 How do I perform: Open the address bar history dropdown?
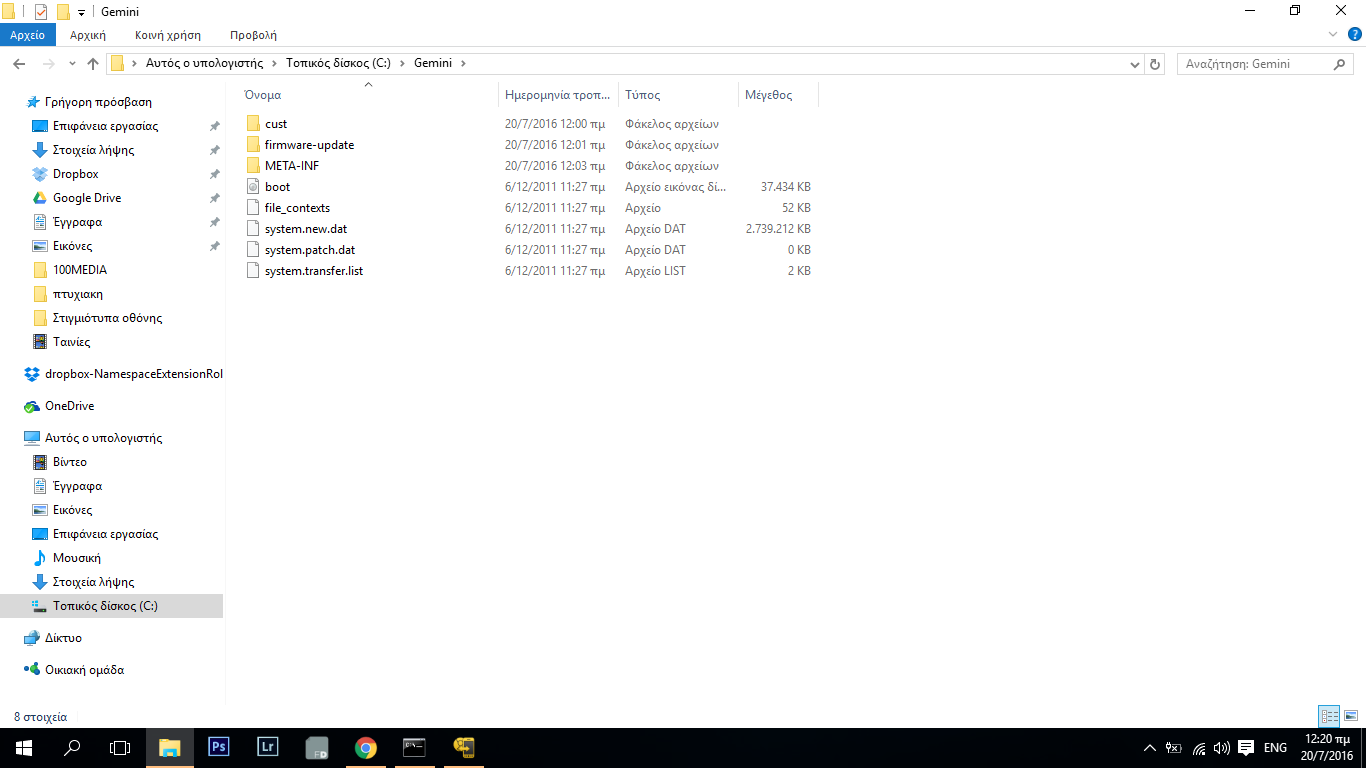click(x=1134, y=64)
